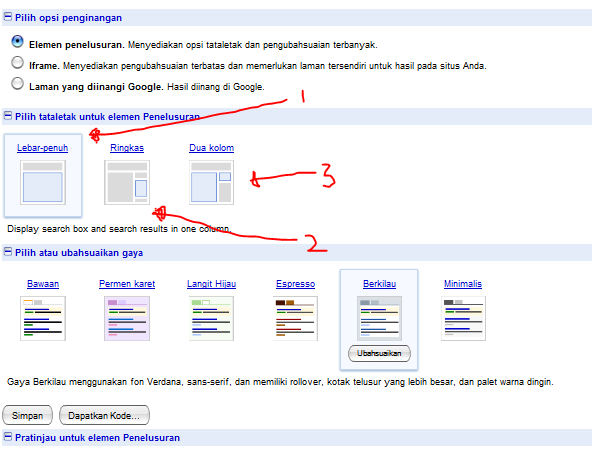Click the 'Pilih atau ubahsuaikan gaya' heading text
Viewport: 594px width, 455px height.
pos(79,253)
